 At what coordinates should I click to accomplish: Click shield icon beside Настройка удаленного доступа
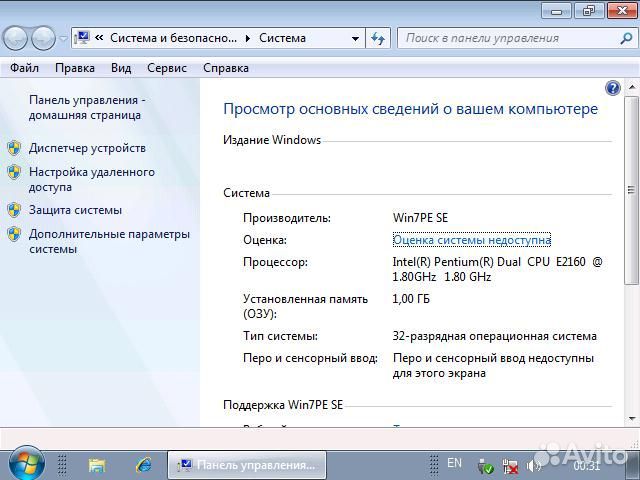(14, 172)
